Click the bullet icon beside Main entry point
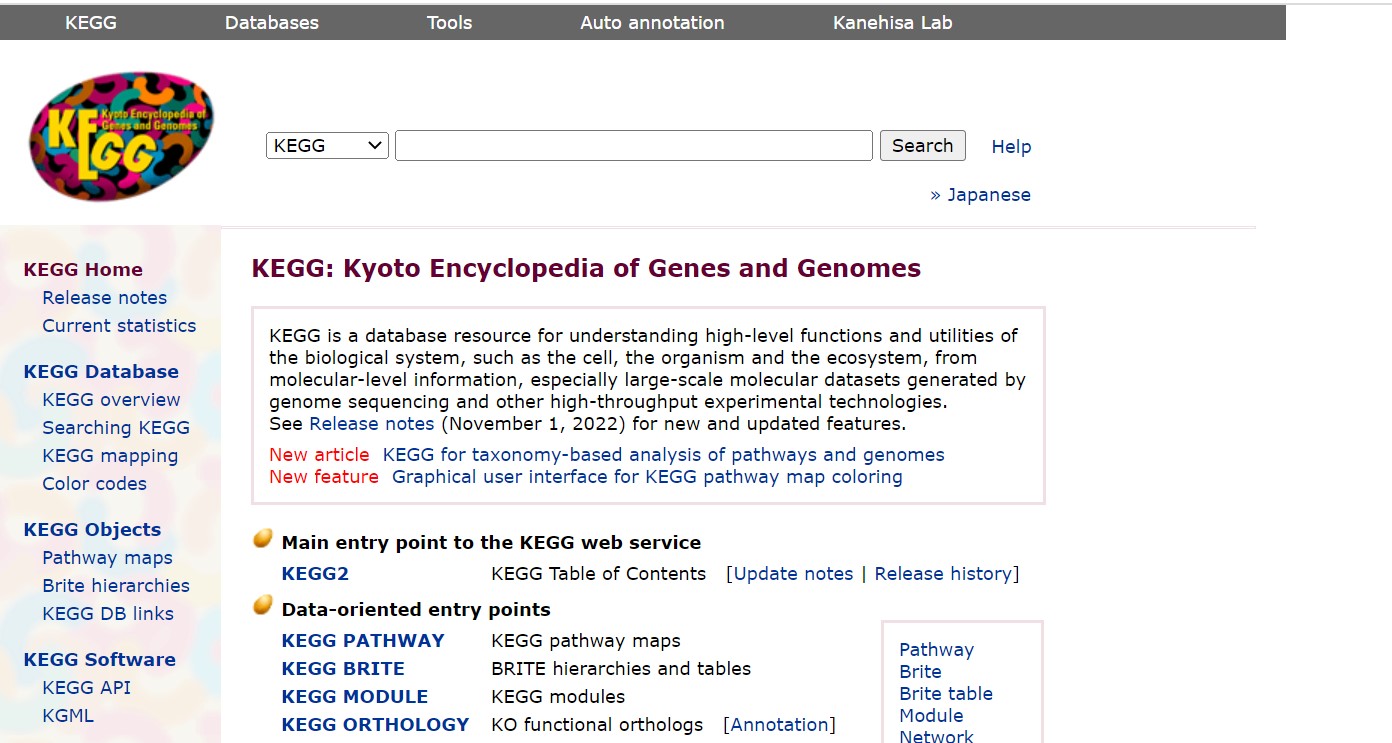 tap(263, 540)
